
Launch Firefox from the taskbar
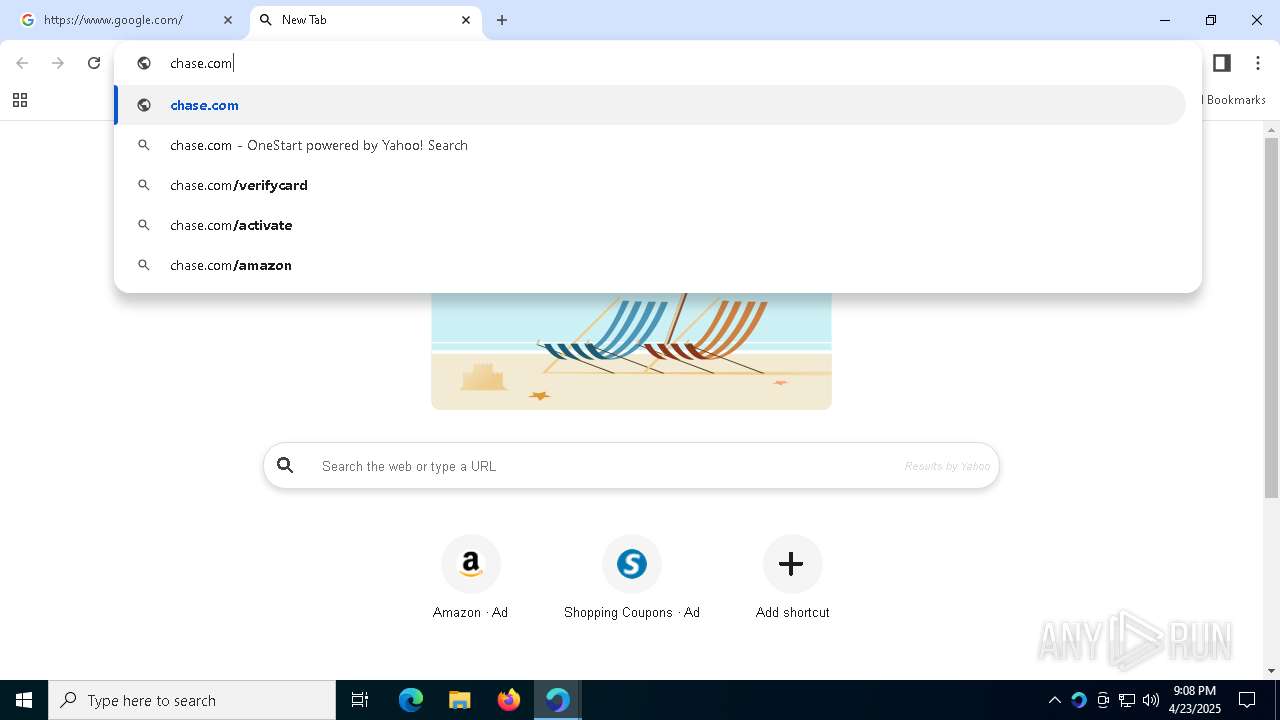pos(509,700)
